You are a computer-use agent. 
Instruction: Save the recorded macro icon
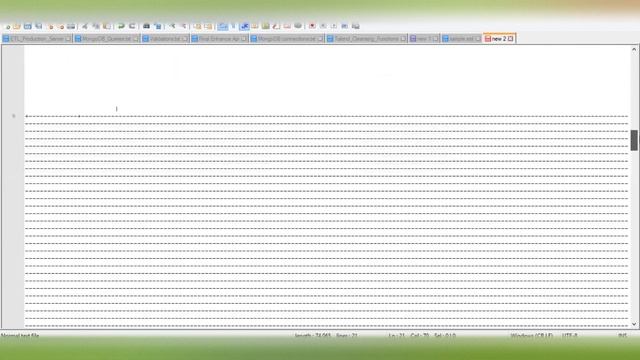pyautogui.click(x=356, y=27)
